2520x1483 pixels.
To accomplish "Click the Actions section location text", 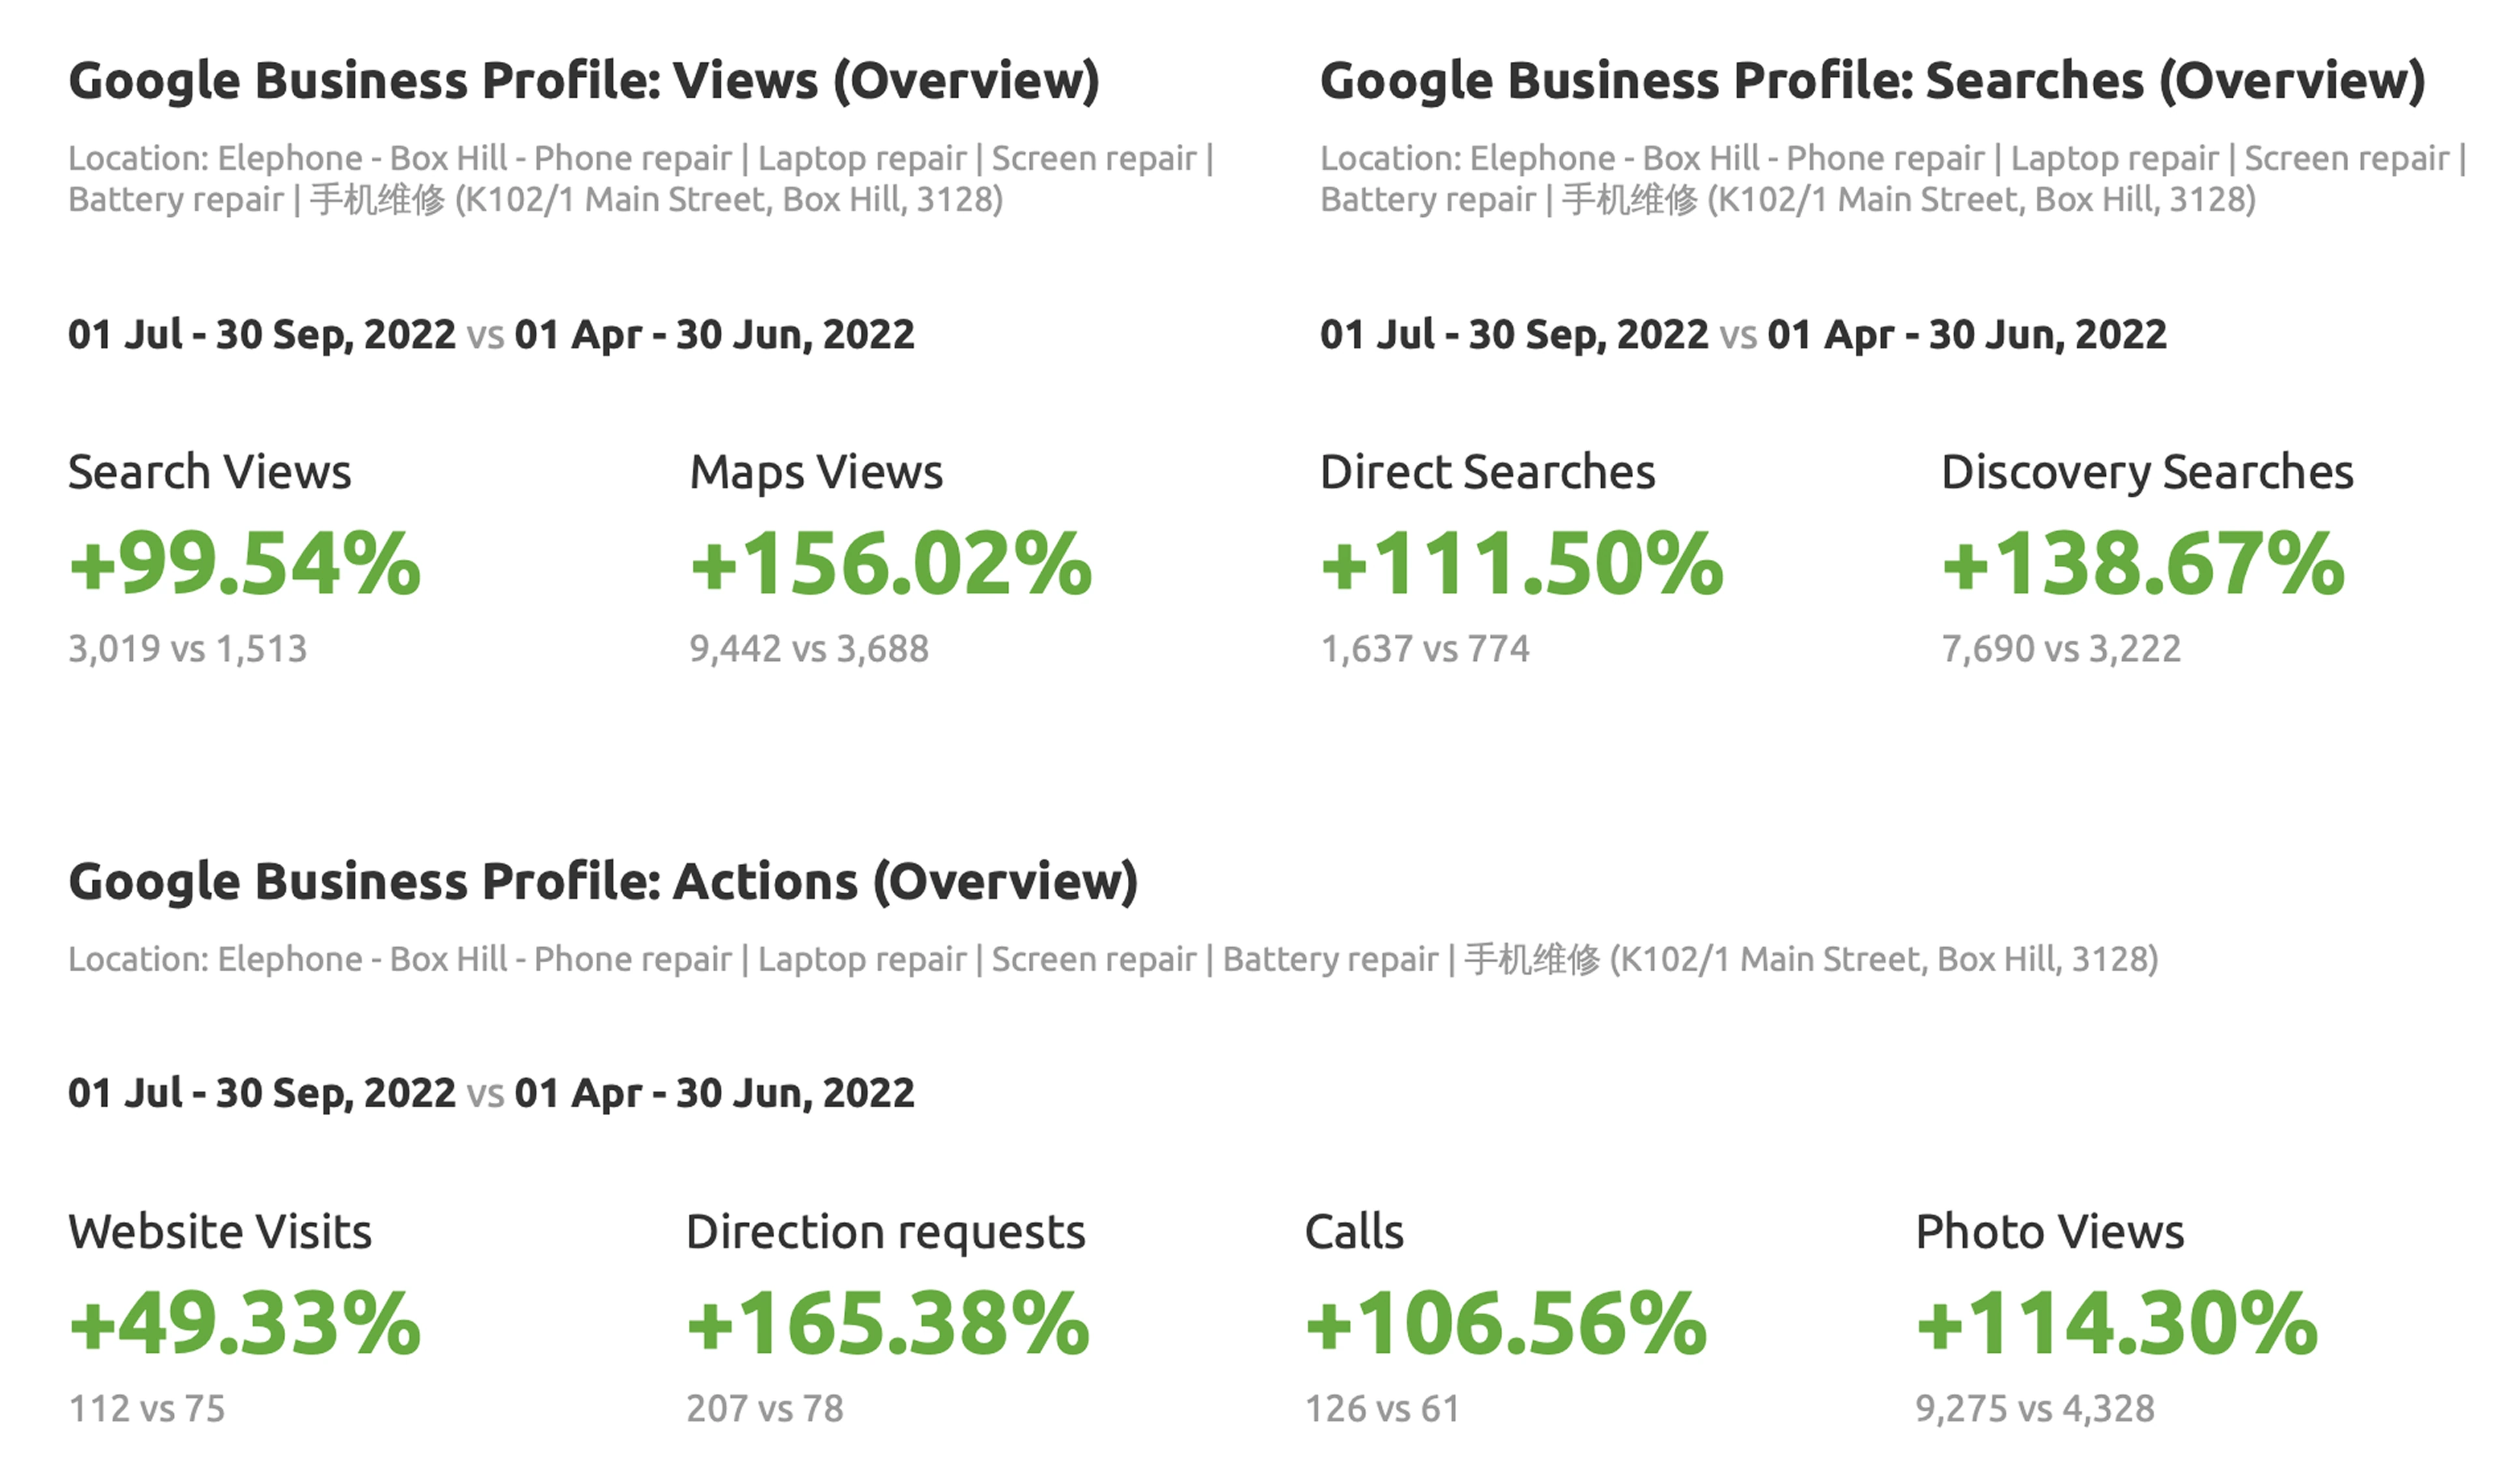I will tap(1113, 959).
